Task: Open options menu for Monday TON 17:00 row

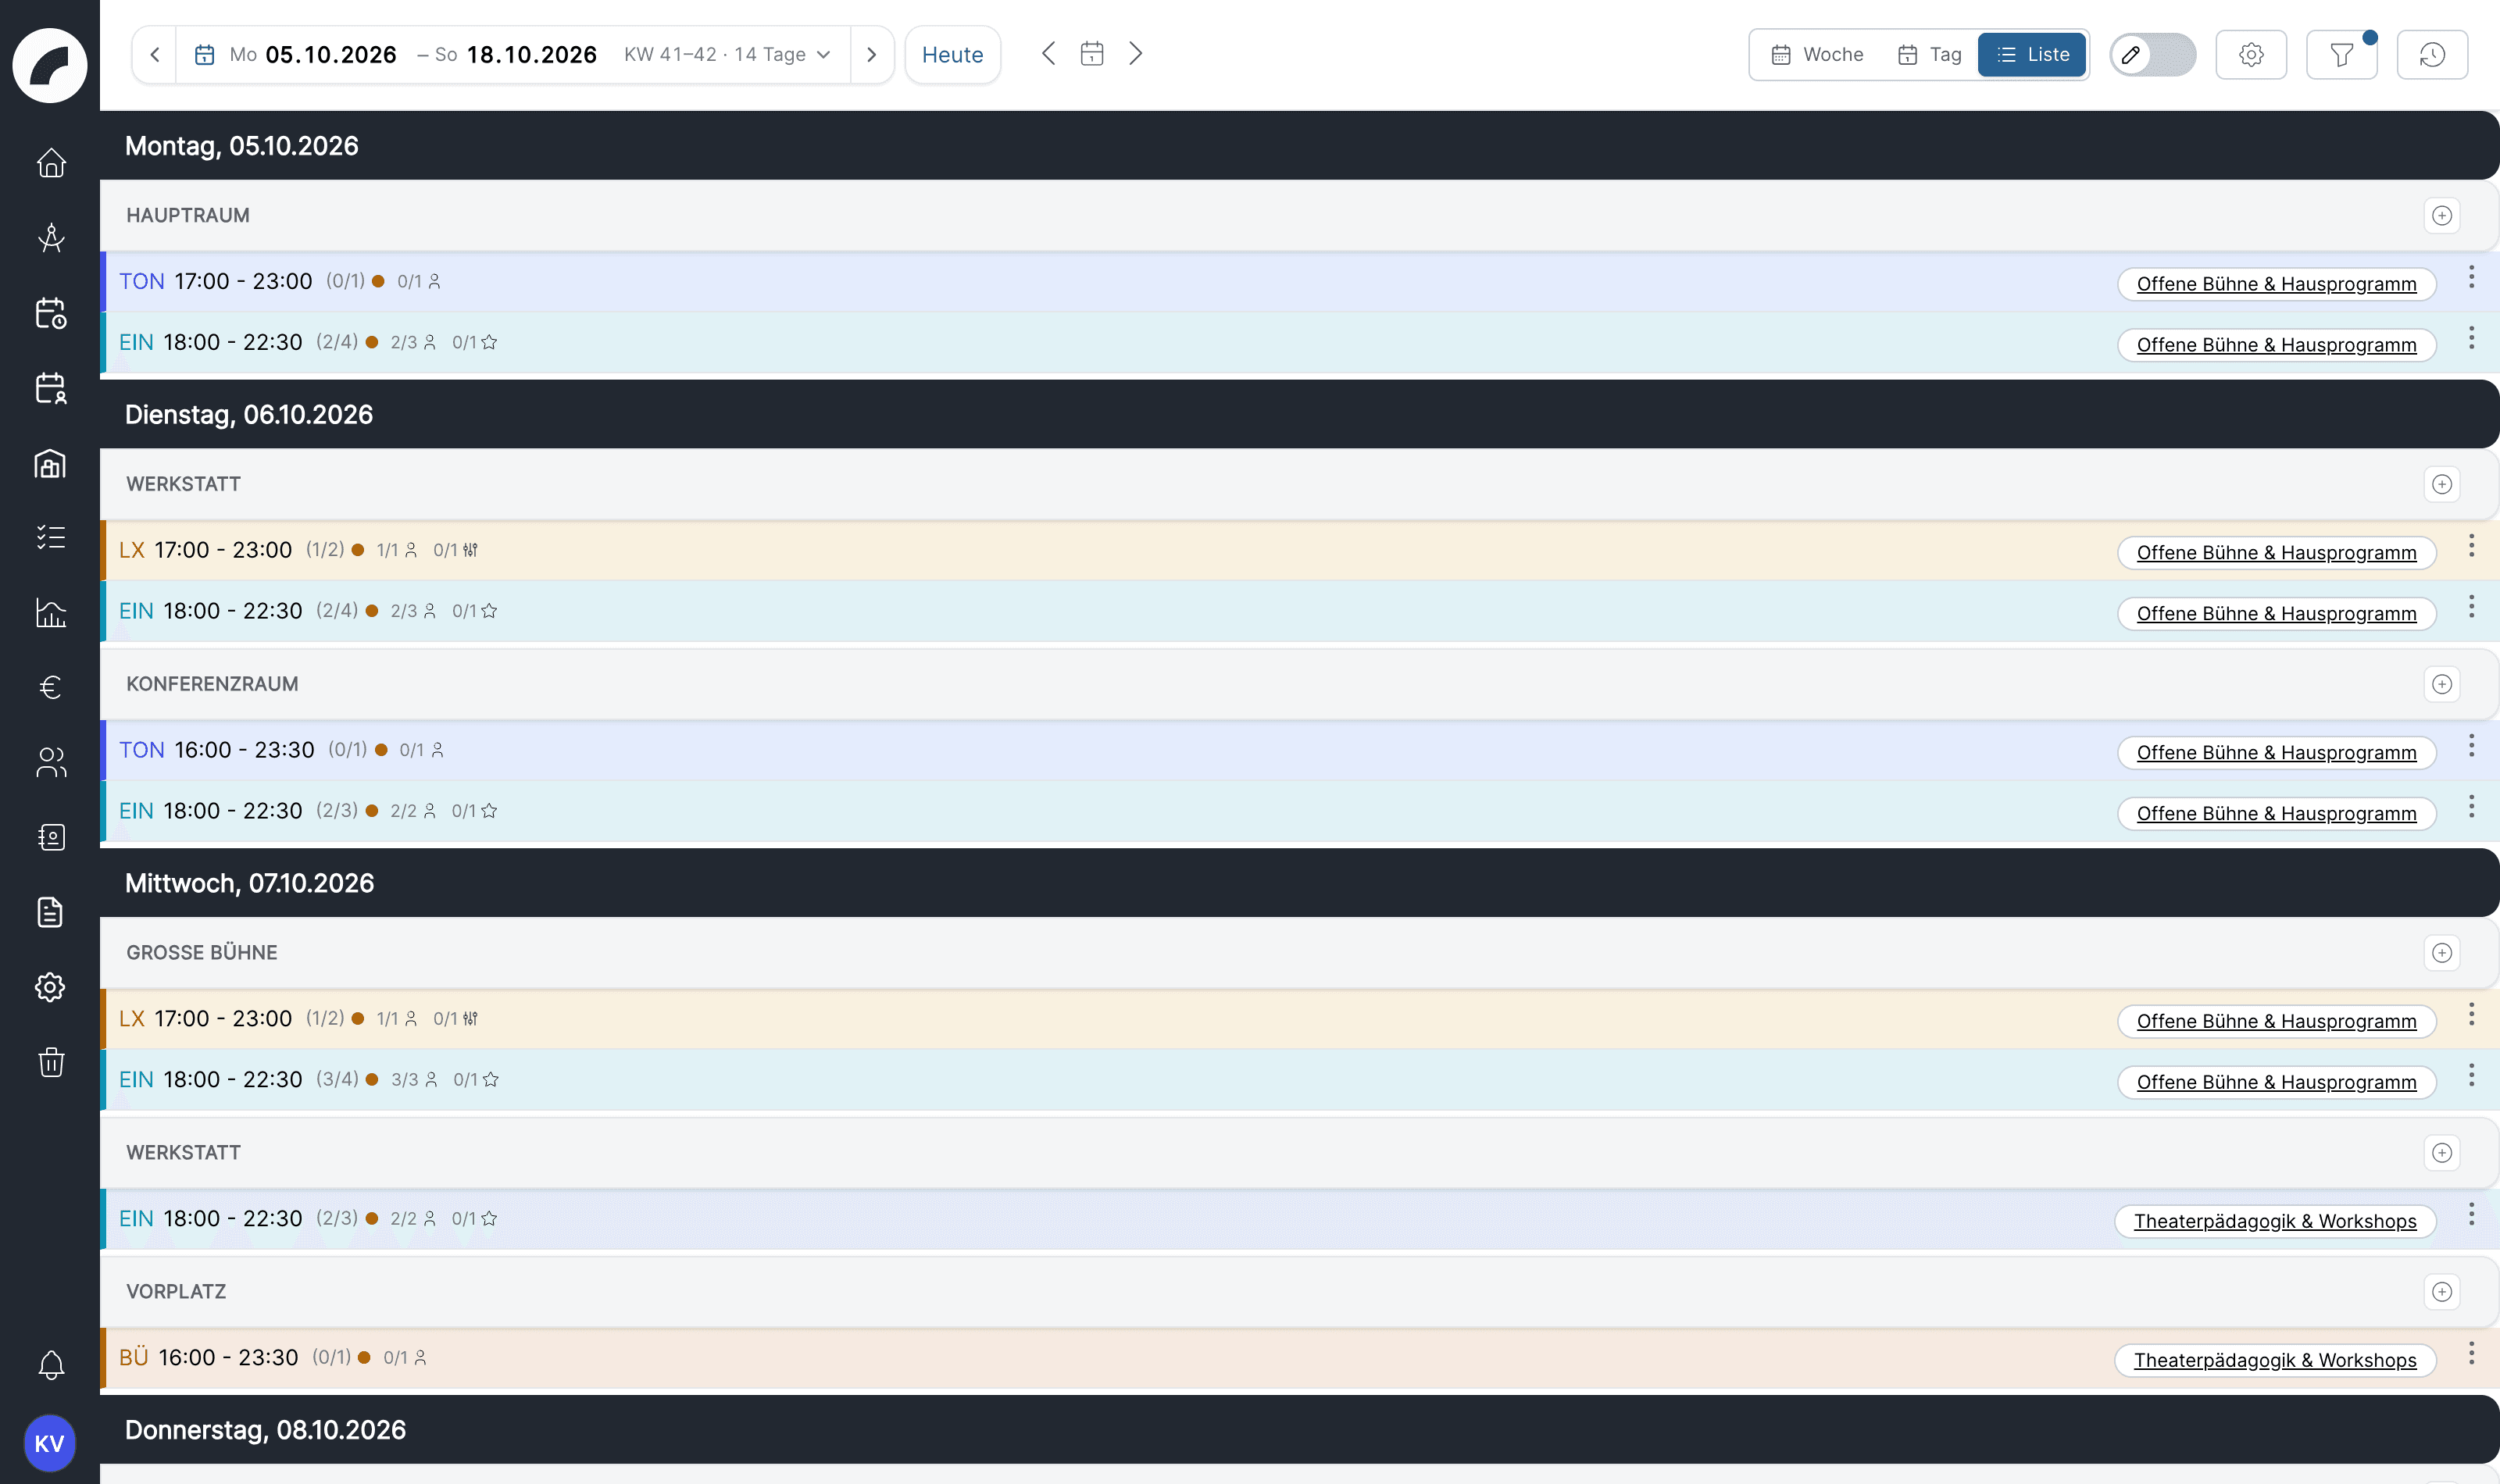Action: pyautogui.click(x=2471, y=277)
